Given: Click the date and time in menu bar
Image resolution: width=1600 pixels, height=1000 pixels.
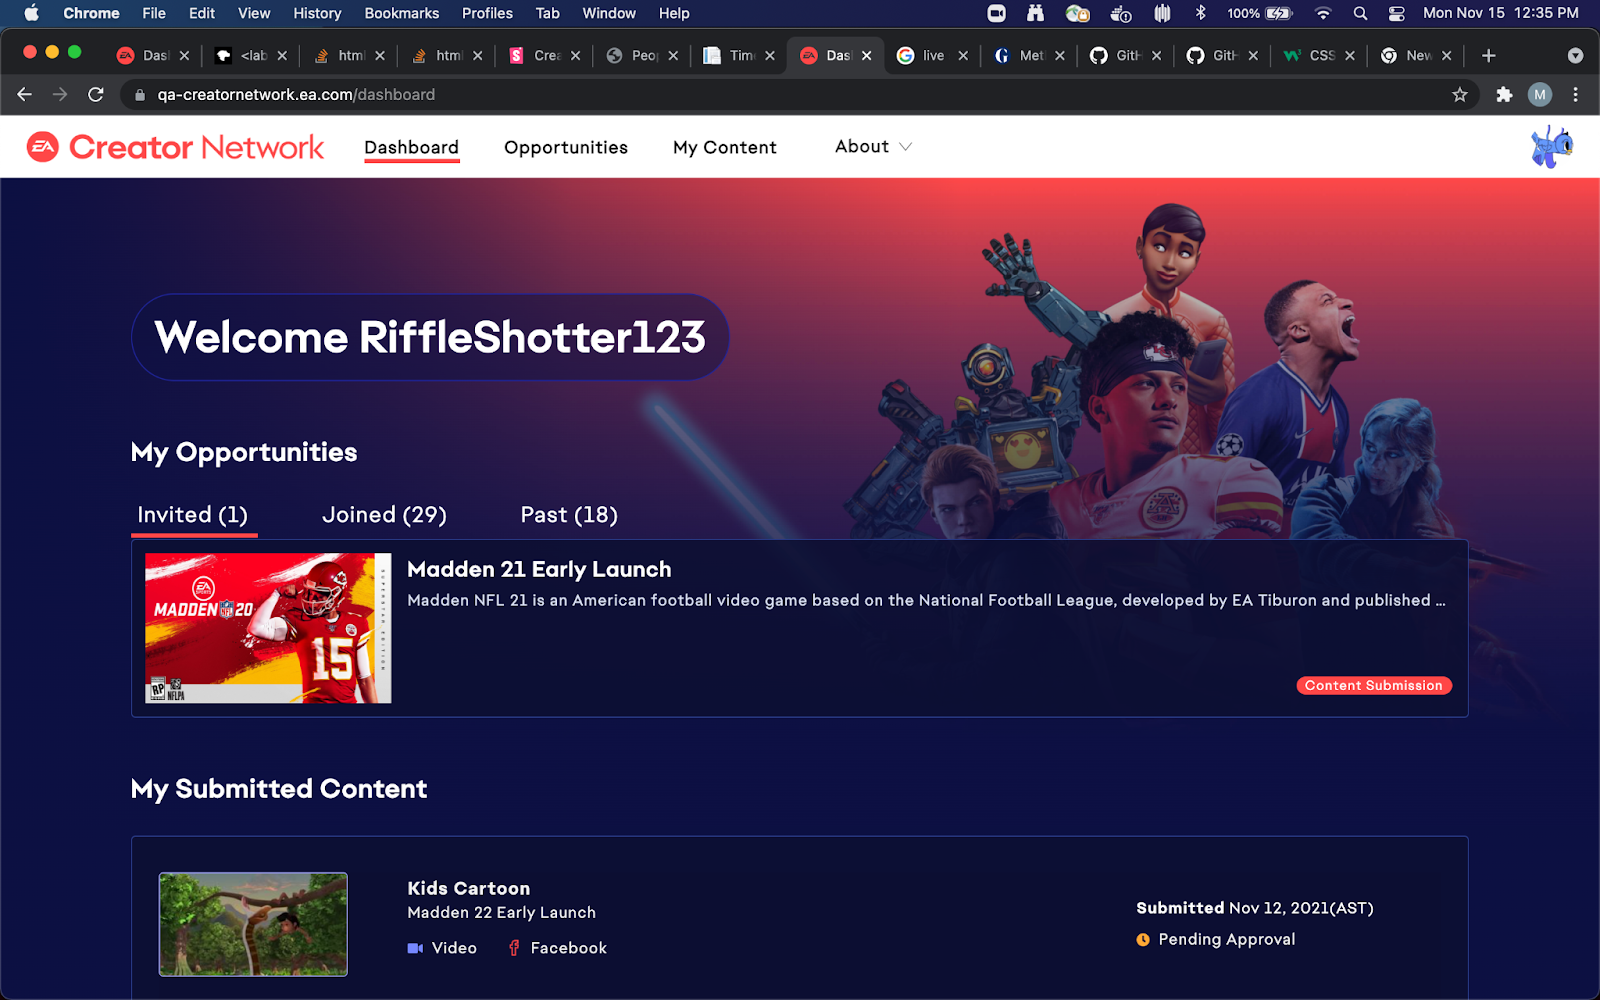Looking at the screenshot, I should click(x=1501, y=13).
